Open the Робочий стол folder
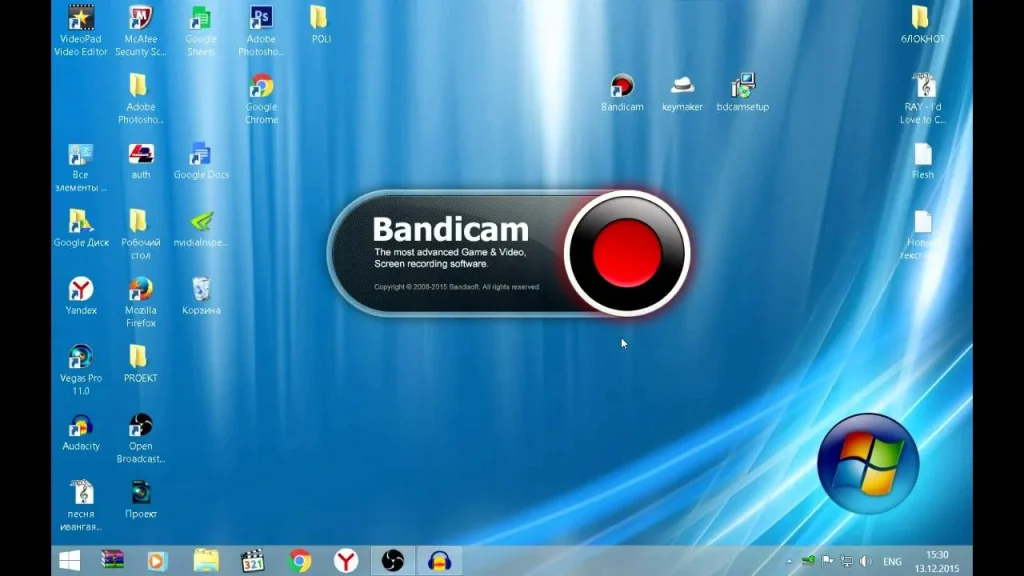 coord(140,234)
